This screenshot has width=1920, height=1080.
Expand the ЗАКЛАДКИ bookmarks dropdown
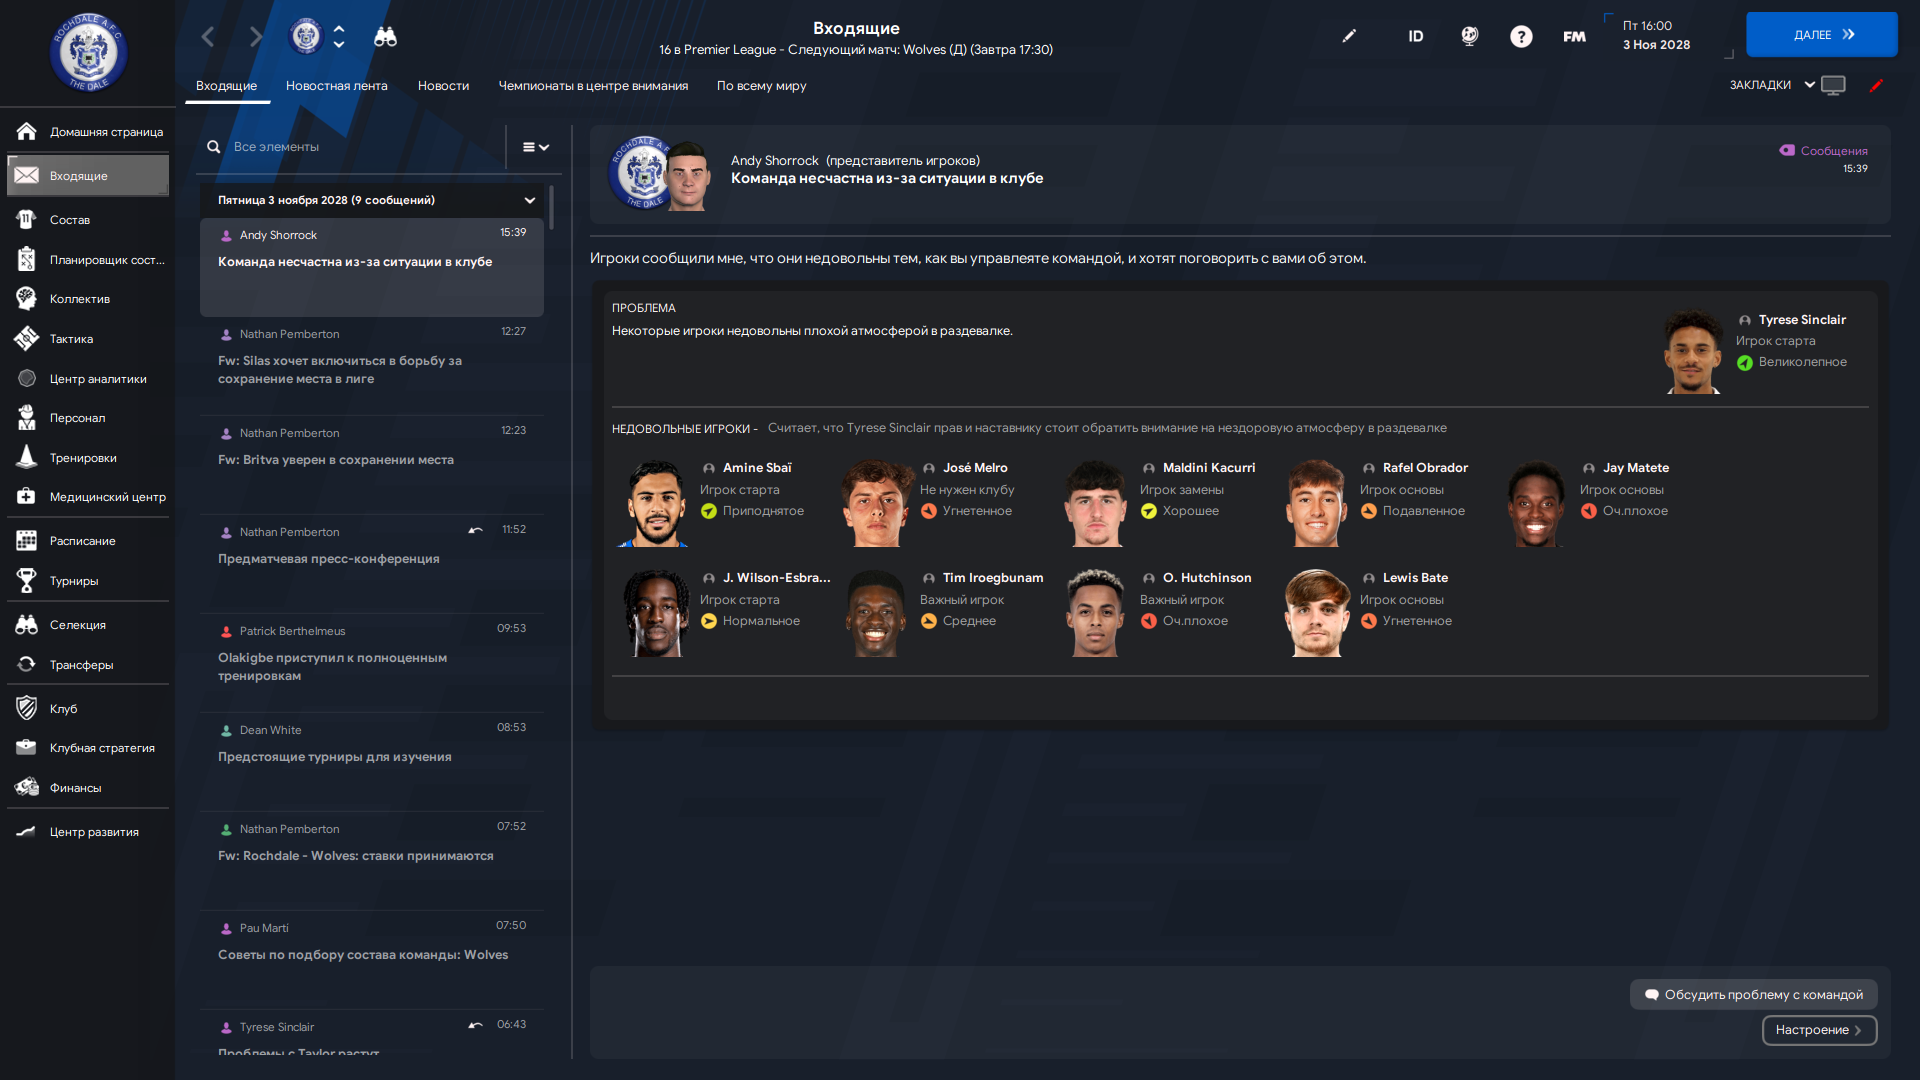[1771, 85]
